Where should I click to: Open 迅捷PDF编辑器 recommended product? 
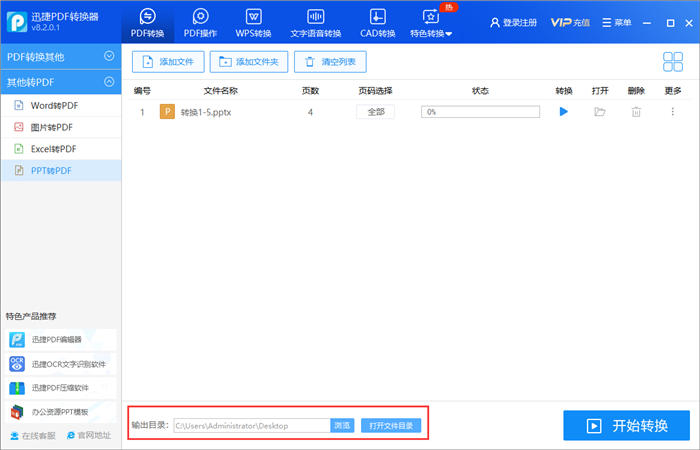coord(61,340)
